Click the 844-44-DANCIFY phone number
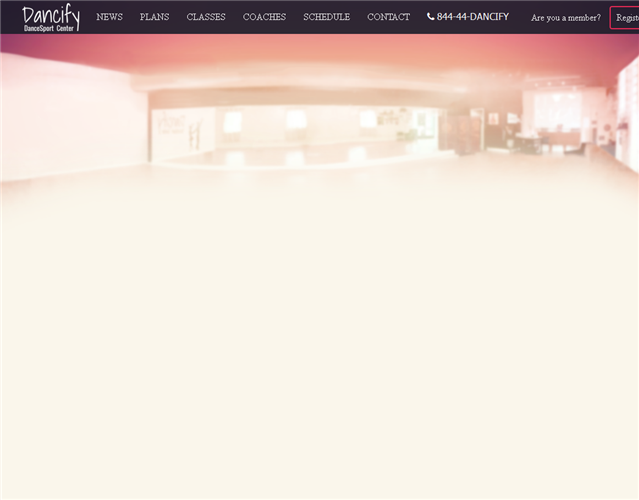Screen dimensions: 639x500 click(472, 17)
